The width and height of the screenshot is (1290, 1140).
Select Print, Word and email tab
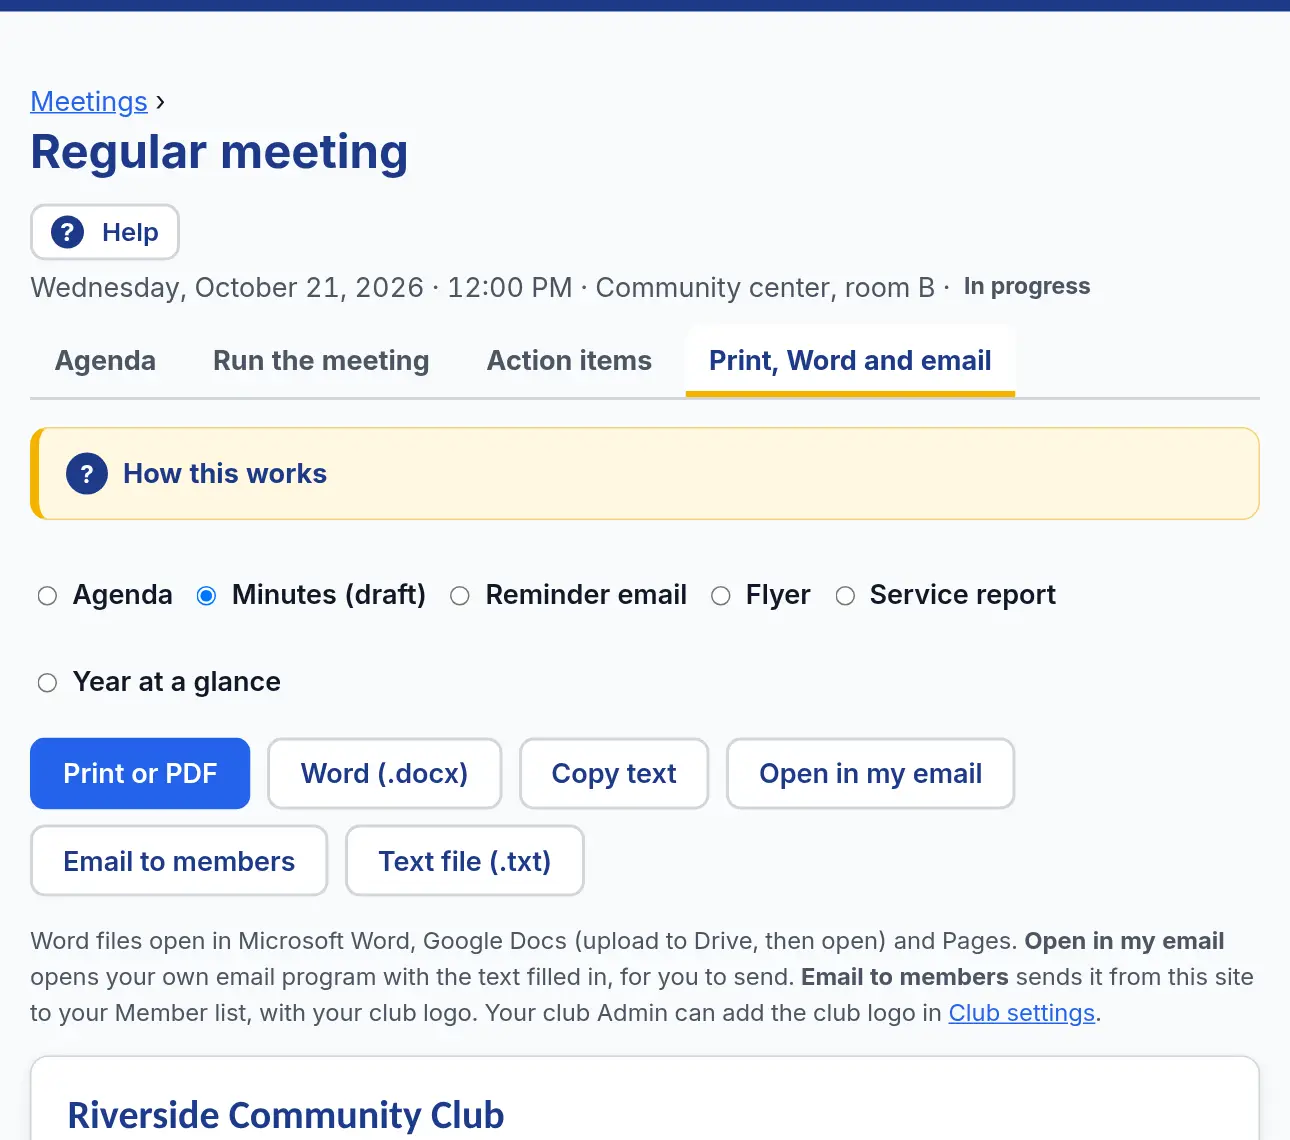[x=850, y=361]
